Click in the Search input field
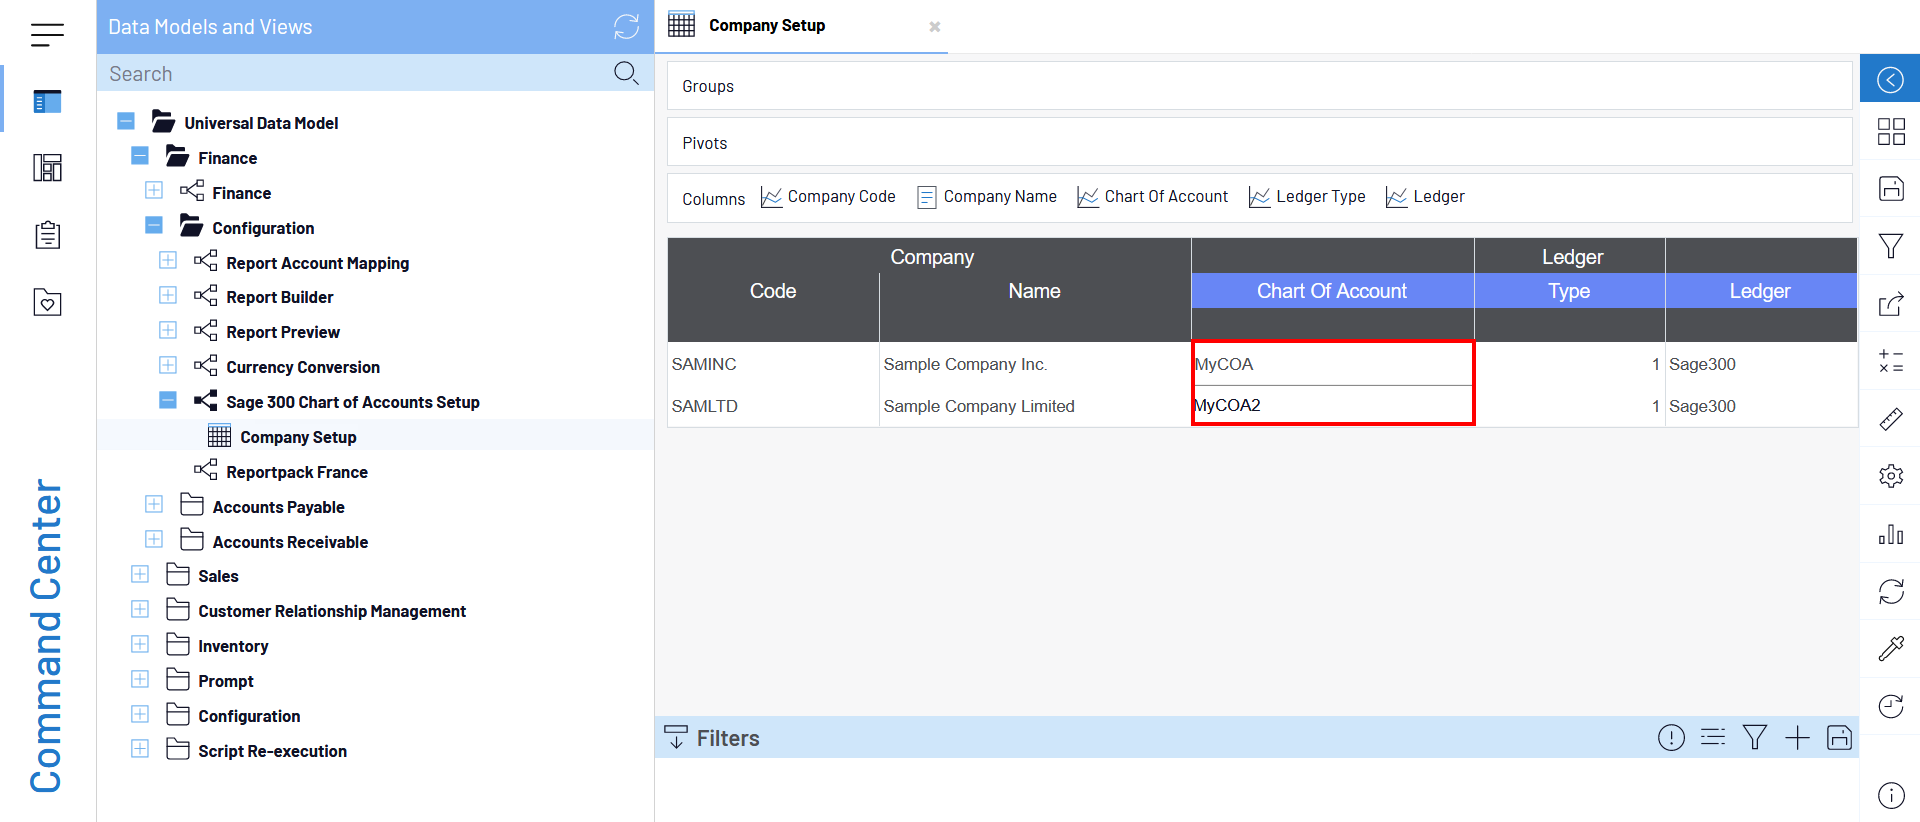Image resolution: width=1920 pixels, height=822 pixels. 355,74
